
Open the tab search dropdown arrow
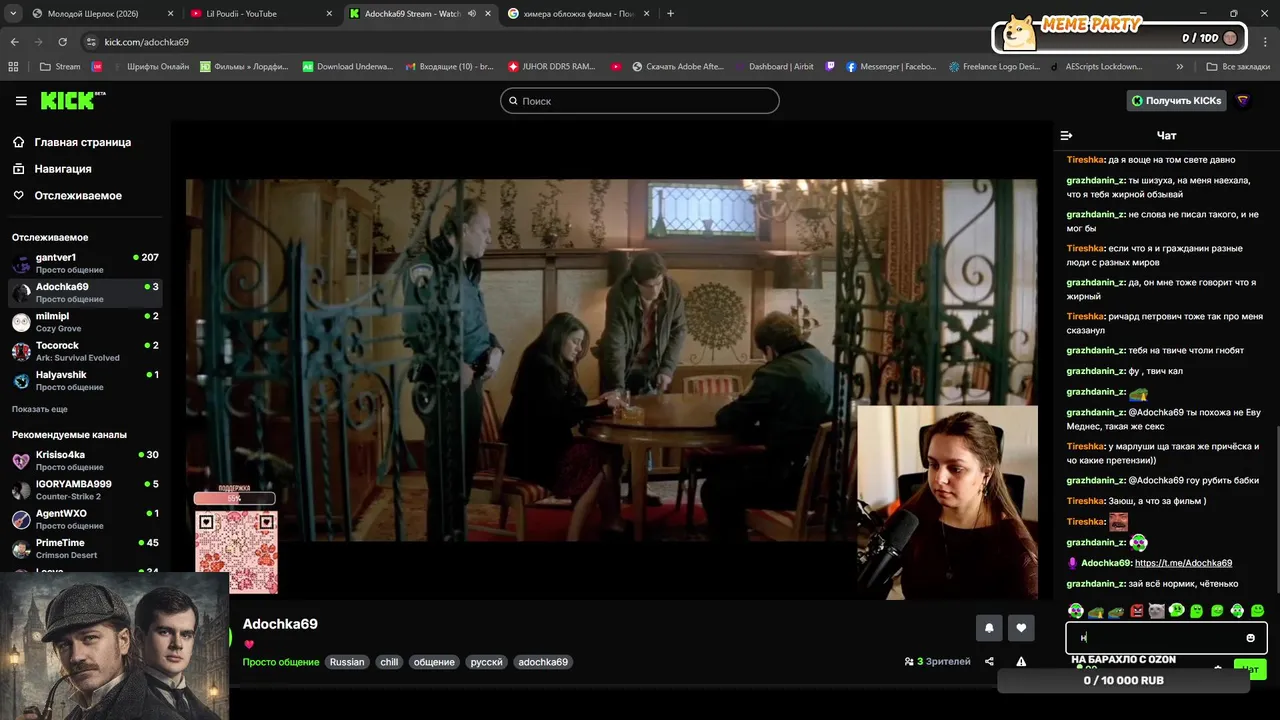pyautogui.click(x=13, y=14)
